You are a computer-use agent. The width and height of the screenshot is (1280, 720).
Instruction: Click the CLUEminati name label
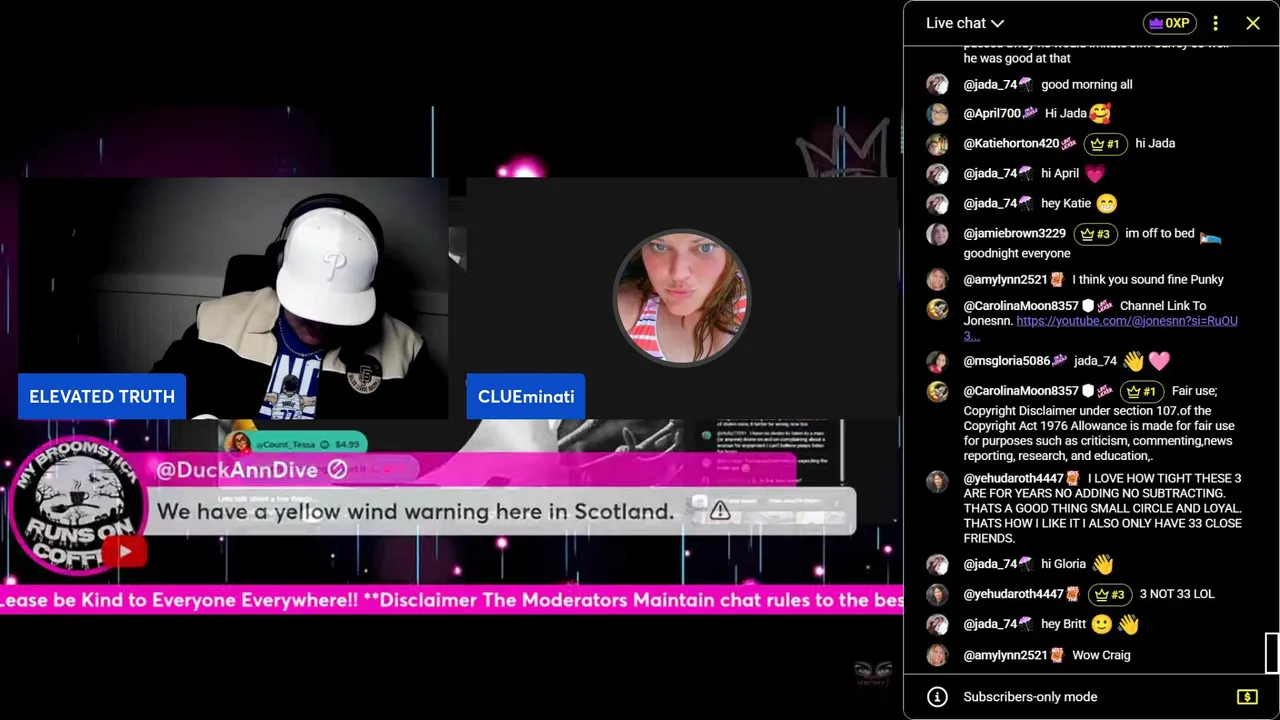tap(526, 396)
